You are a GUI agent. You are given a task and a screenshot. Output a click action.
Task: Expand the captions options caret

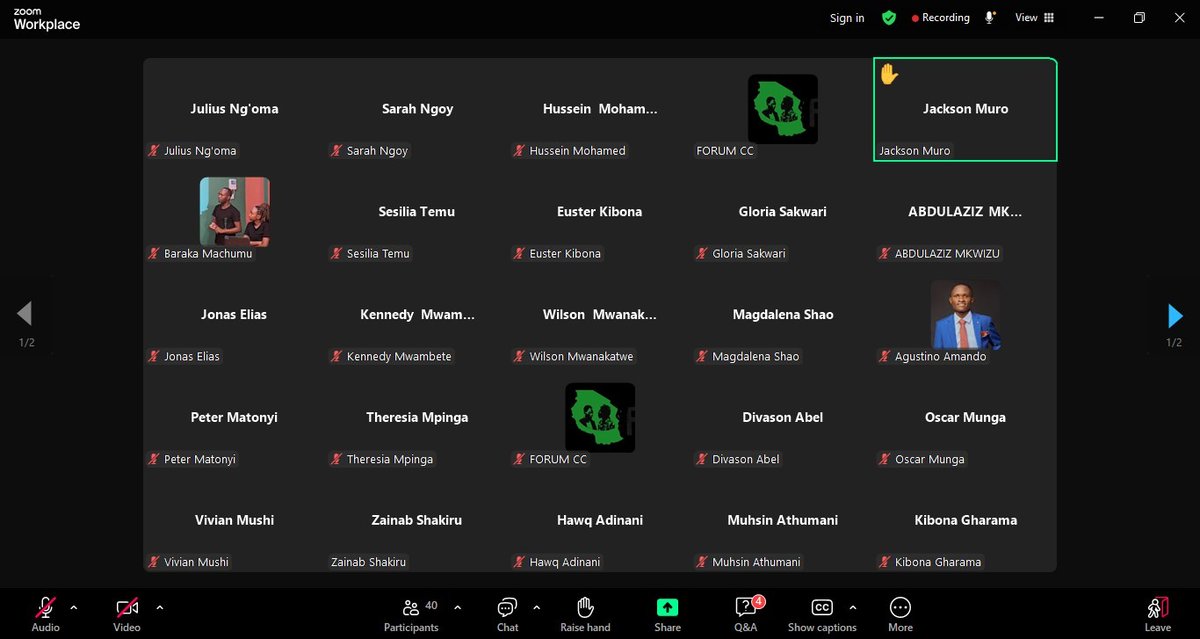coord(853,607)
